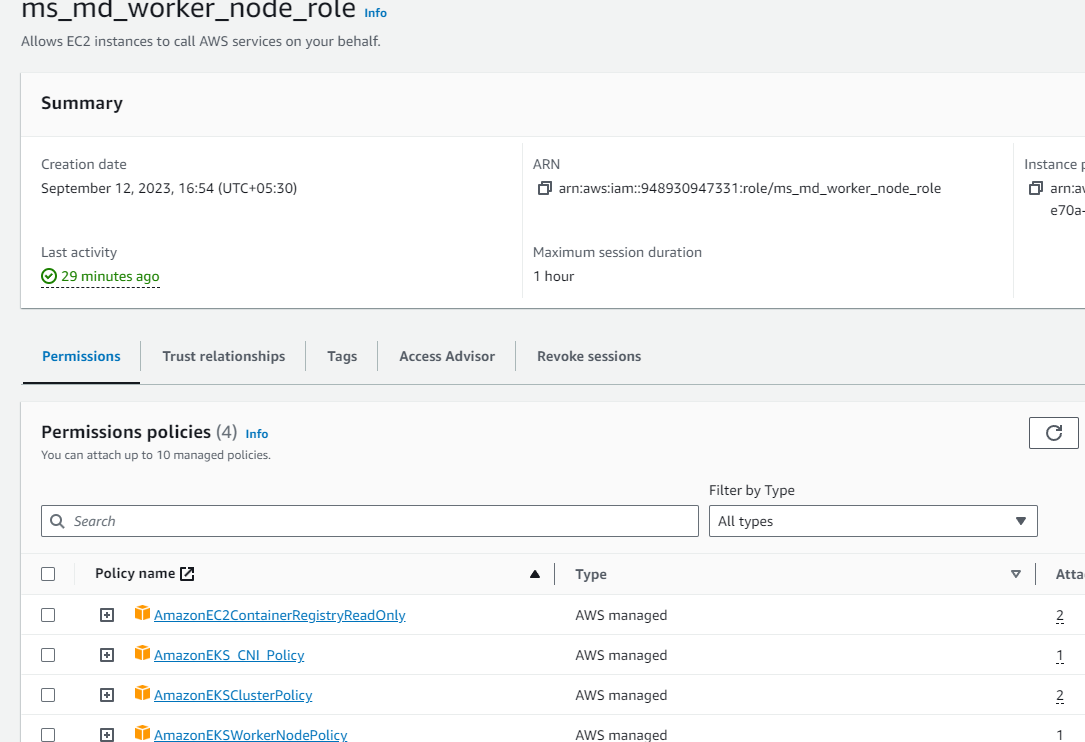
Task: Sort by Policy name ascending arrow
Action: coord(534,574)
